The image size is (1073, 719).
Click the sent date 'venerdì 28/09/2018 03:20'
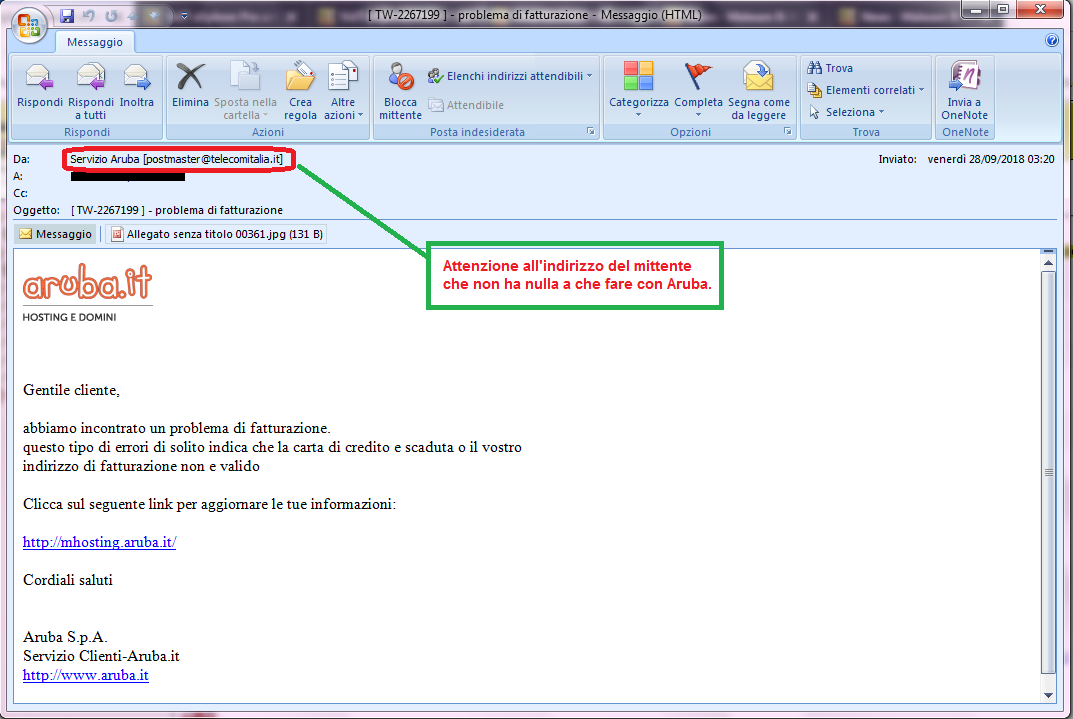[990, 159]
